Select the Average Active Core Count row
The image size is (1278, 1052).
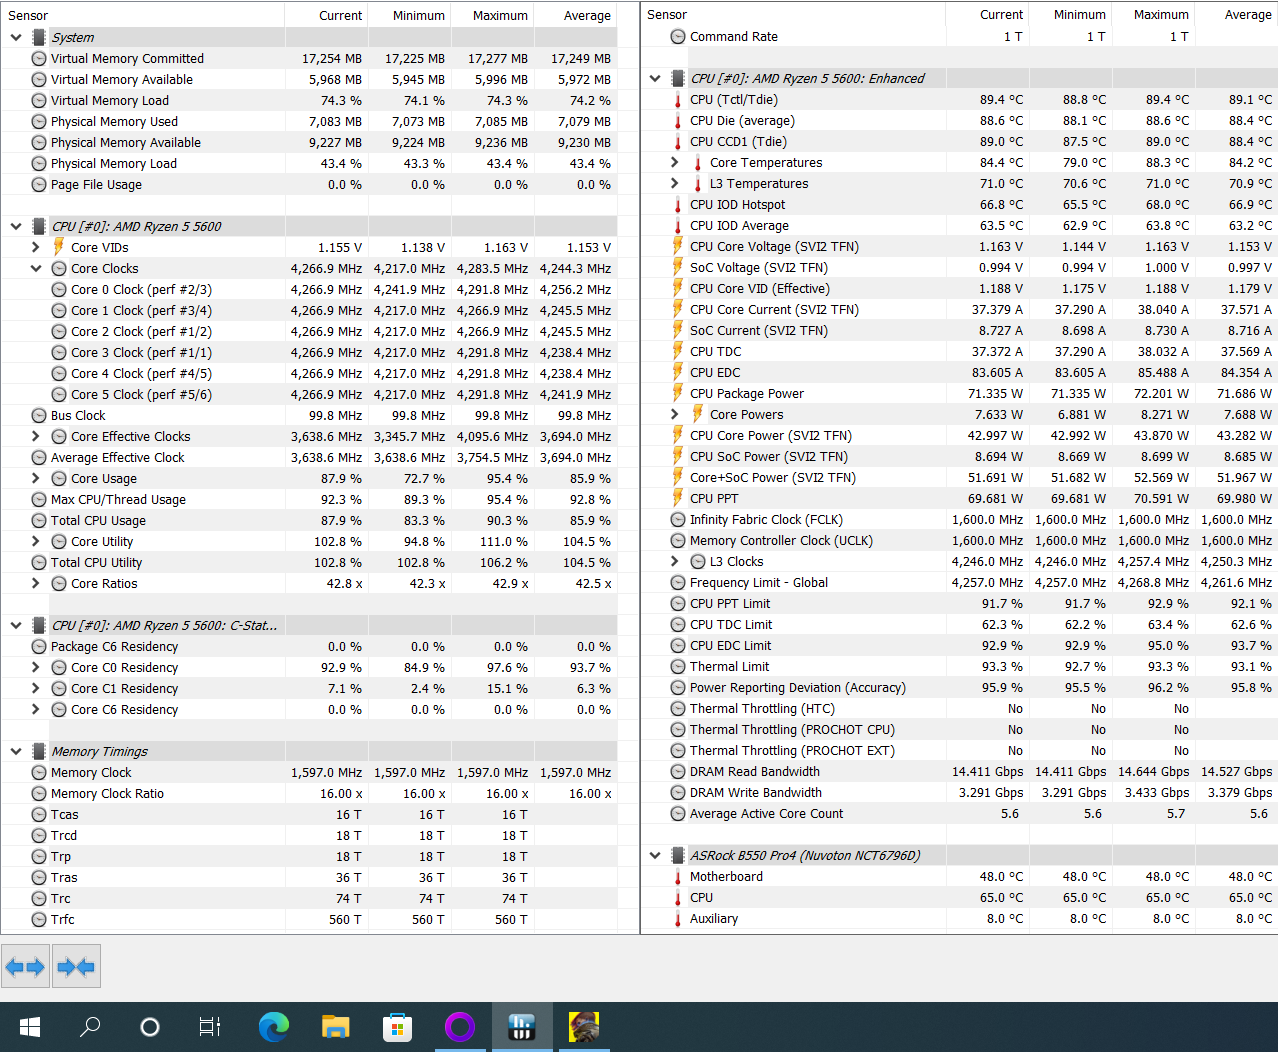click(960, 814)
